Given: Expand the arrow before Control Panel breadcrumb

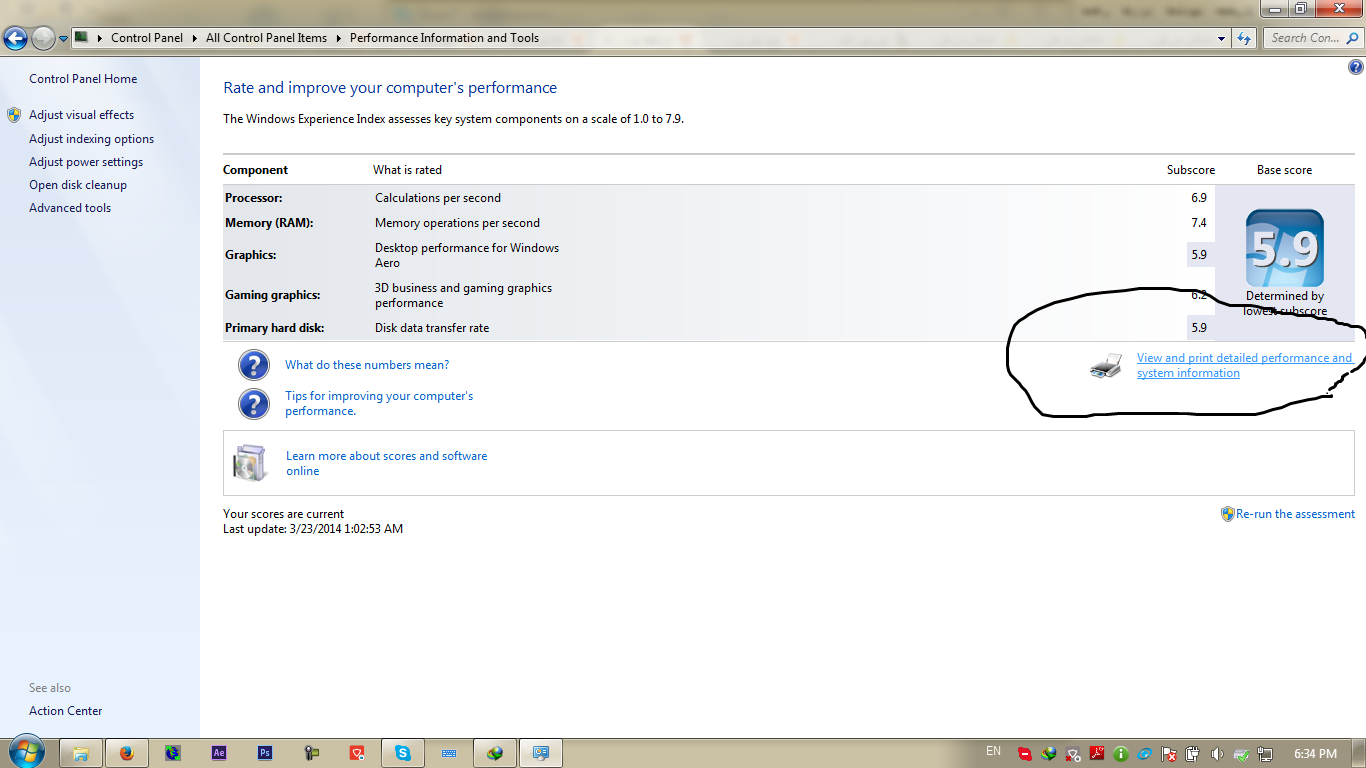Looking at the screenshot, I should click(100, 38).
